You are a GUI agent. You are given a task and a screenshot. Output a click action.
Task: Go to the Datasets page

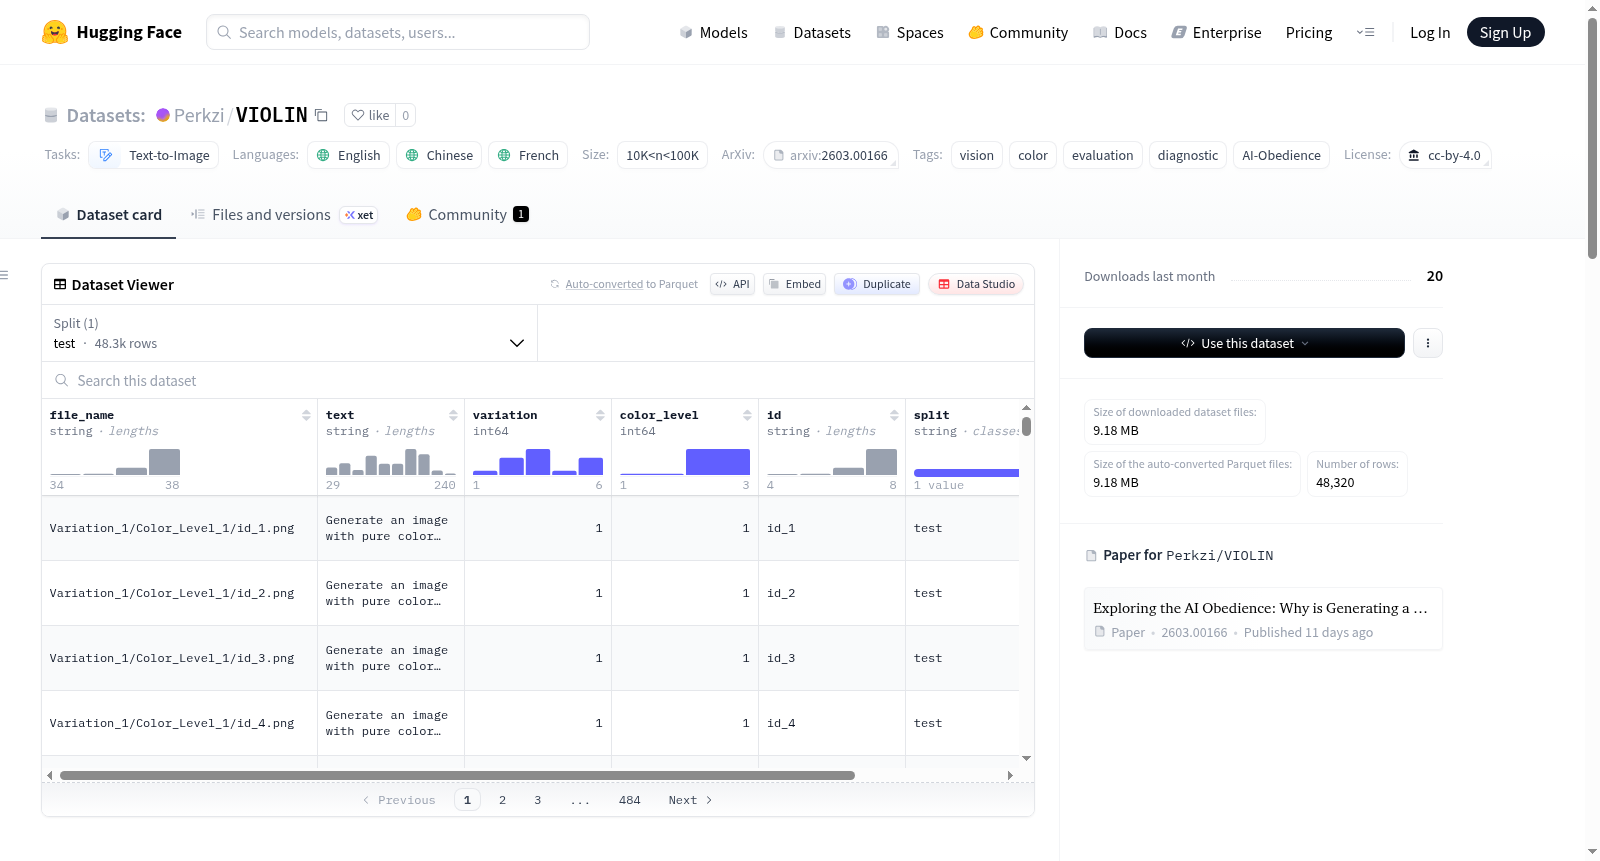coord(812,32)
